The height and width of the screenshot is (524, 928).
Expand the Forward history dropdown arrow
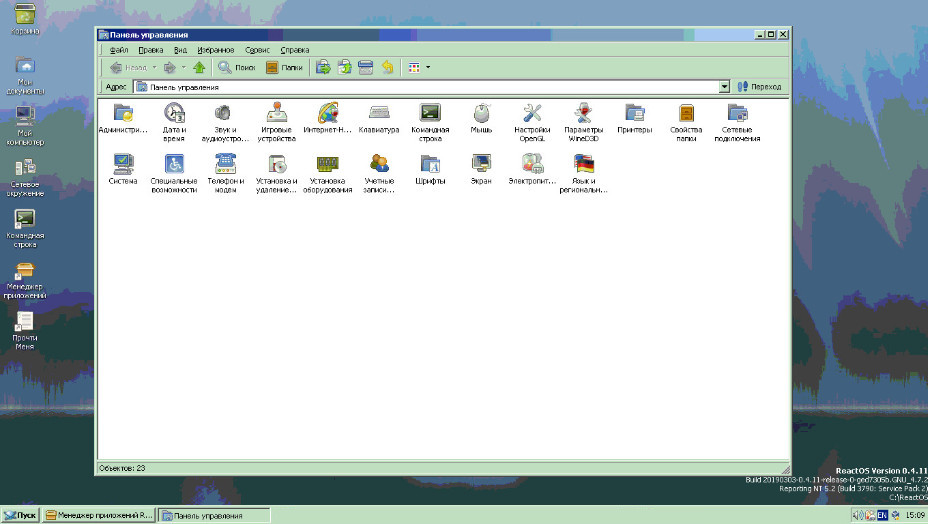click(x=183, y=67)
